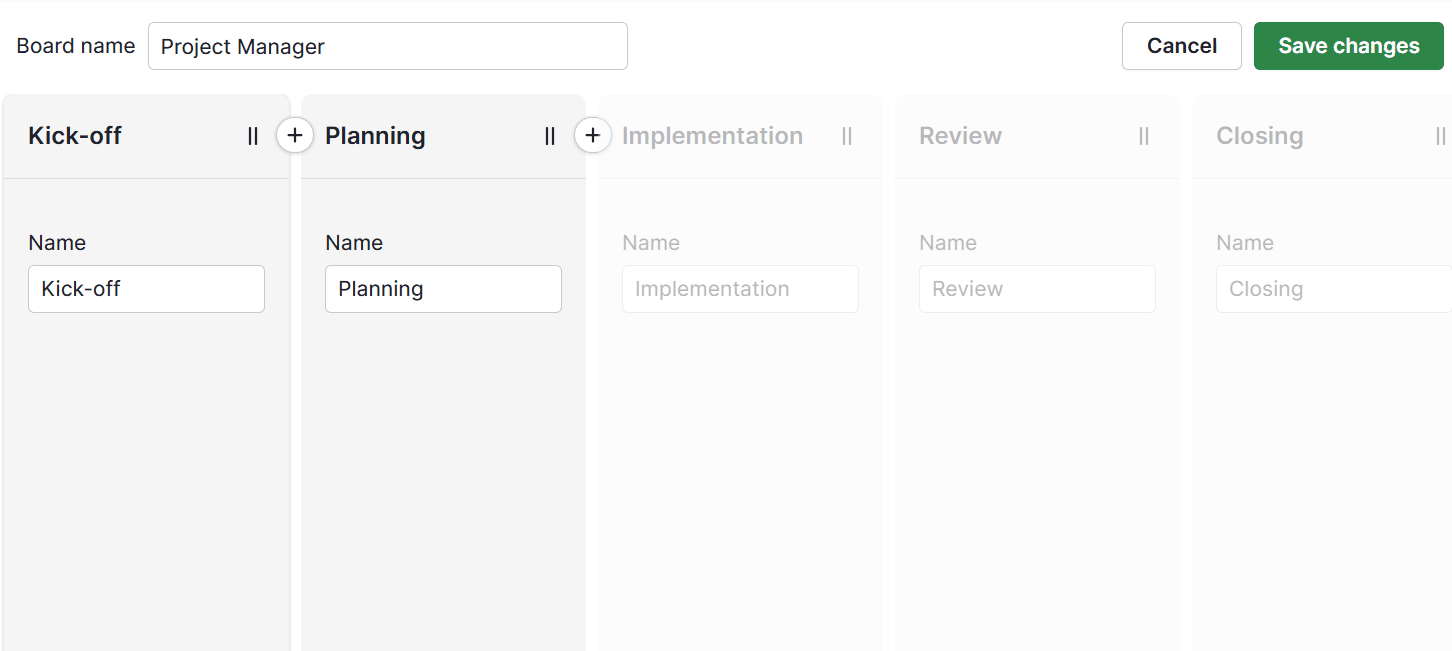Edit the Kick-off column name field
Viewport: 1452px width, 651px height.
pos(146,289)
